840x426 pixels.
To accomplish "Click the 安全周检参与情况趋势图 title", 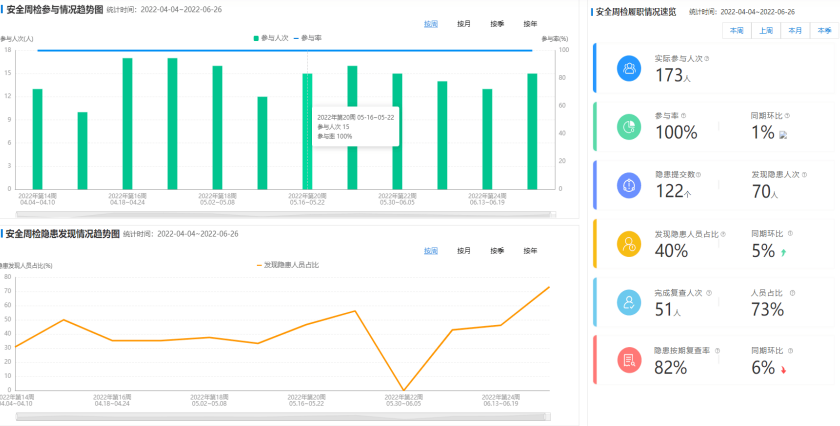I will click(x=54, y=10).
